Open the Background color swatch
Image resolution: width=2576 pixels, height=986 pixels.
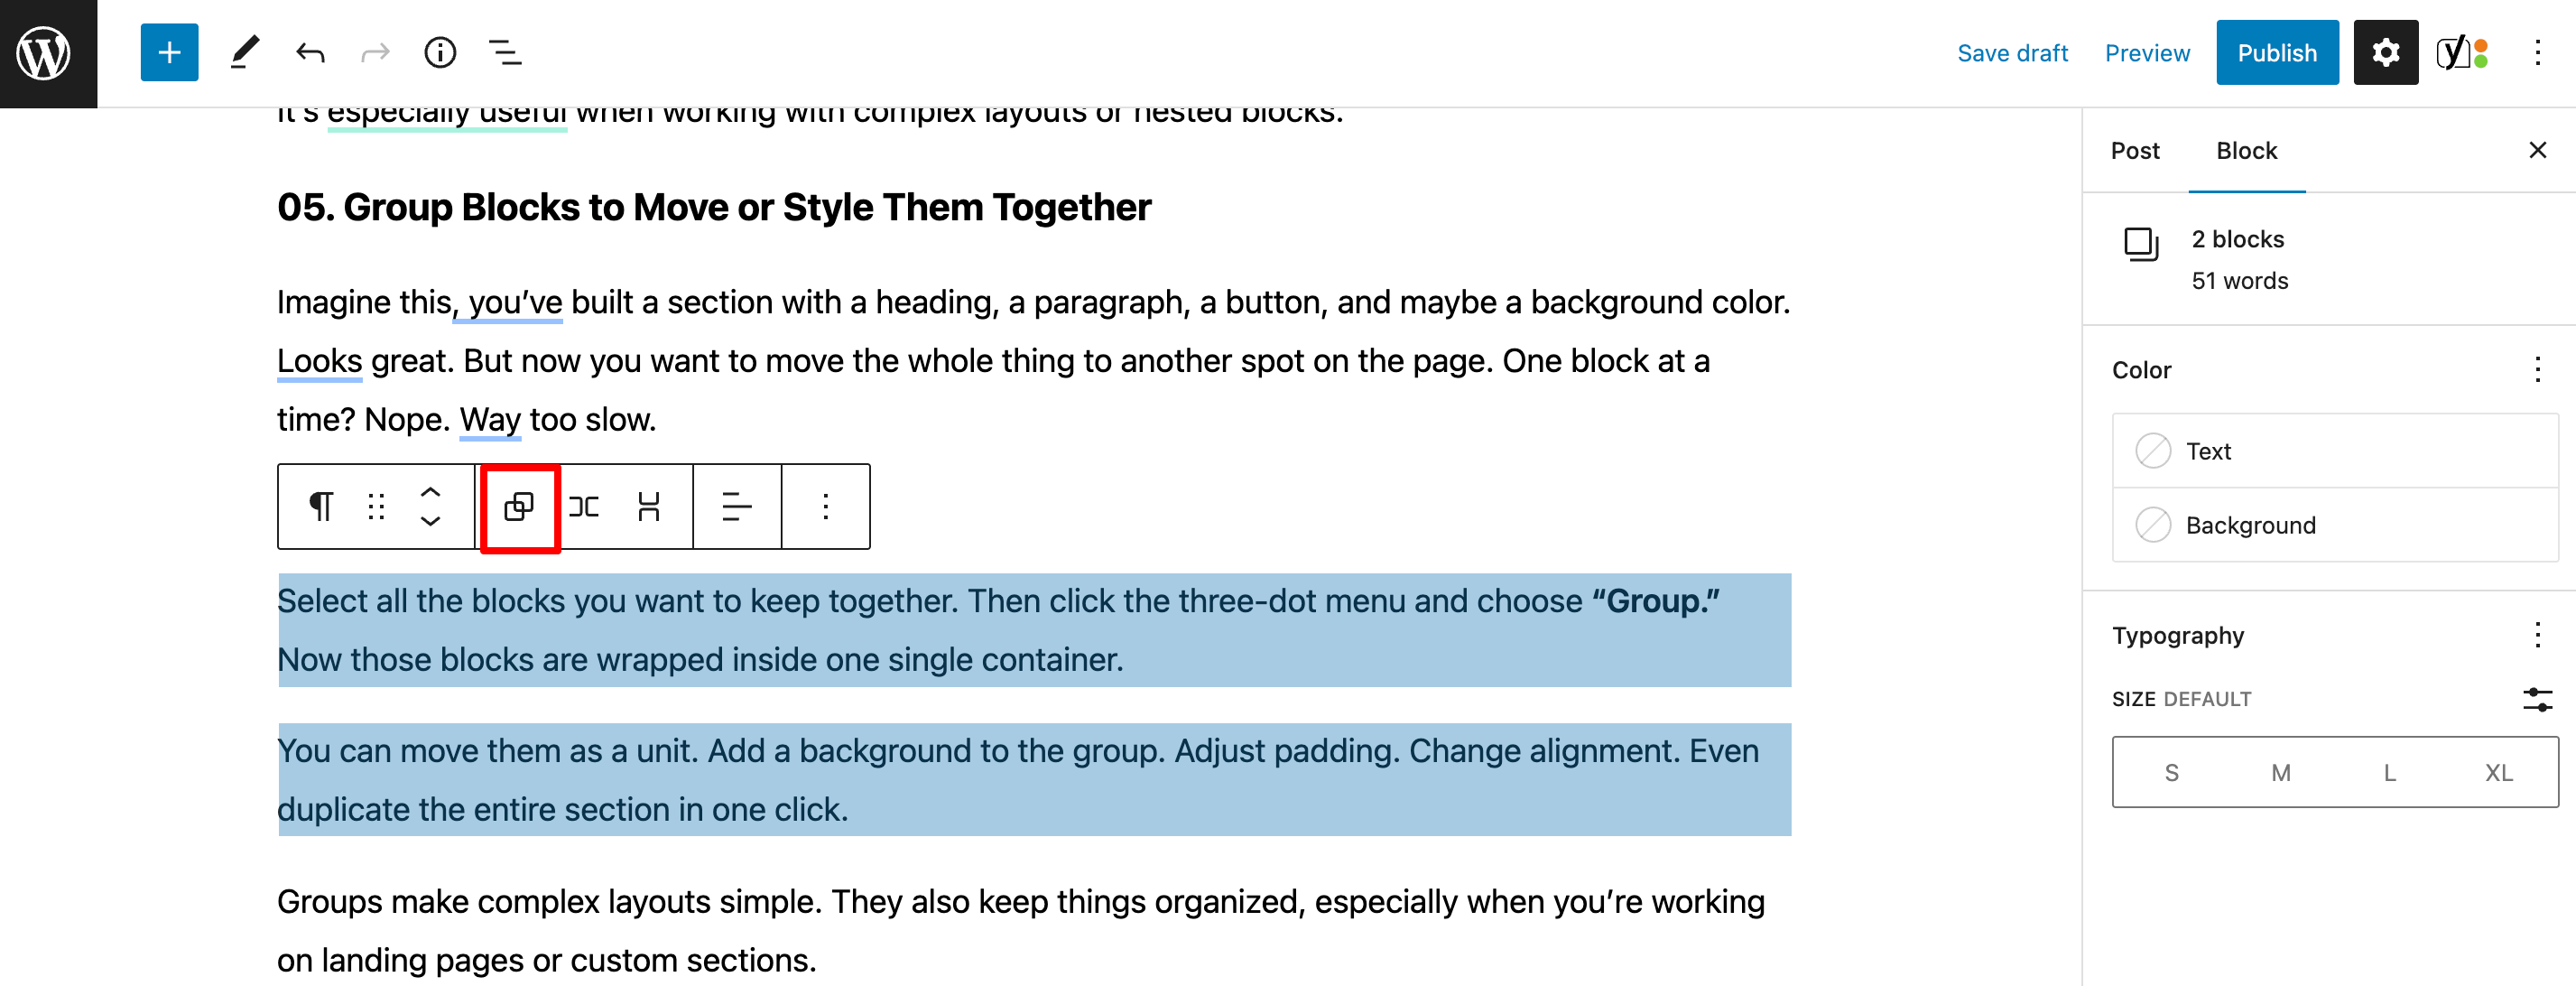2250,525
